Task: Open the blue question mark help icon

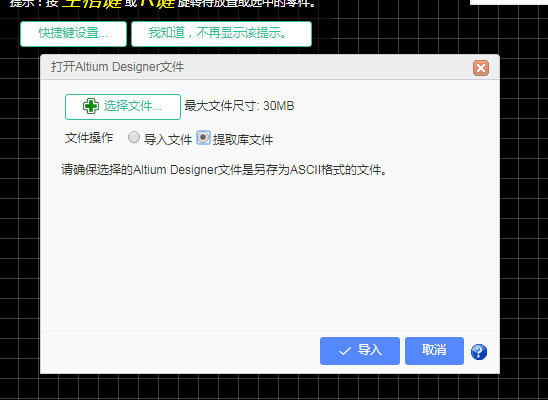Action: coord(478,351)
